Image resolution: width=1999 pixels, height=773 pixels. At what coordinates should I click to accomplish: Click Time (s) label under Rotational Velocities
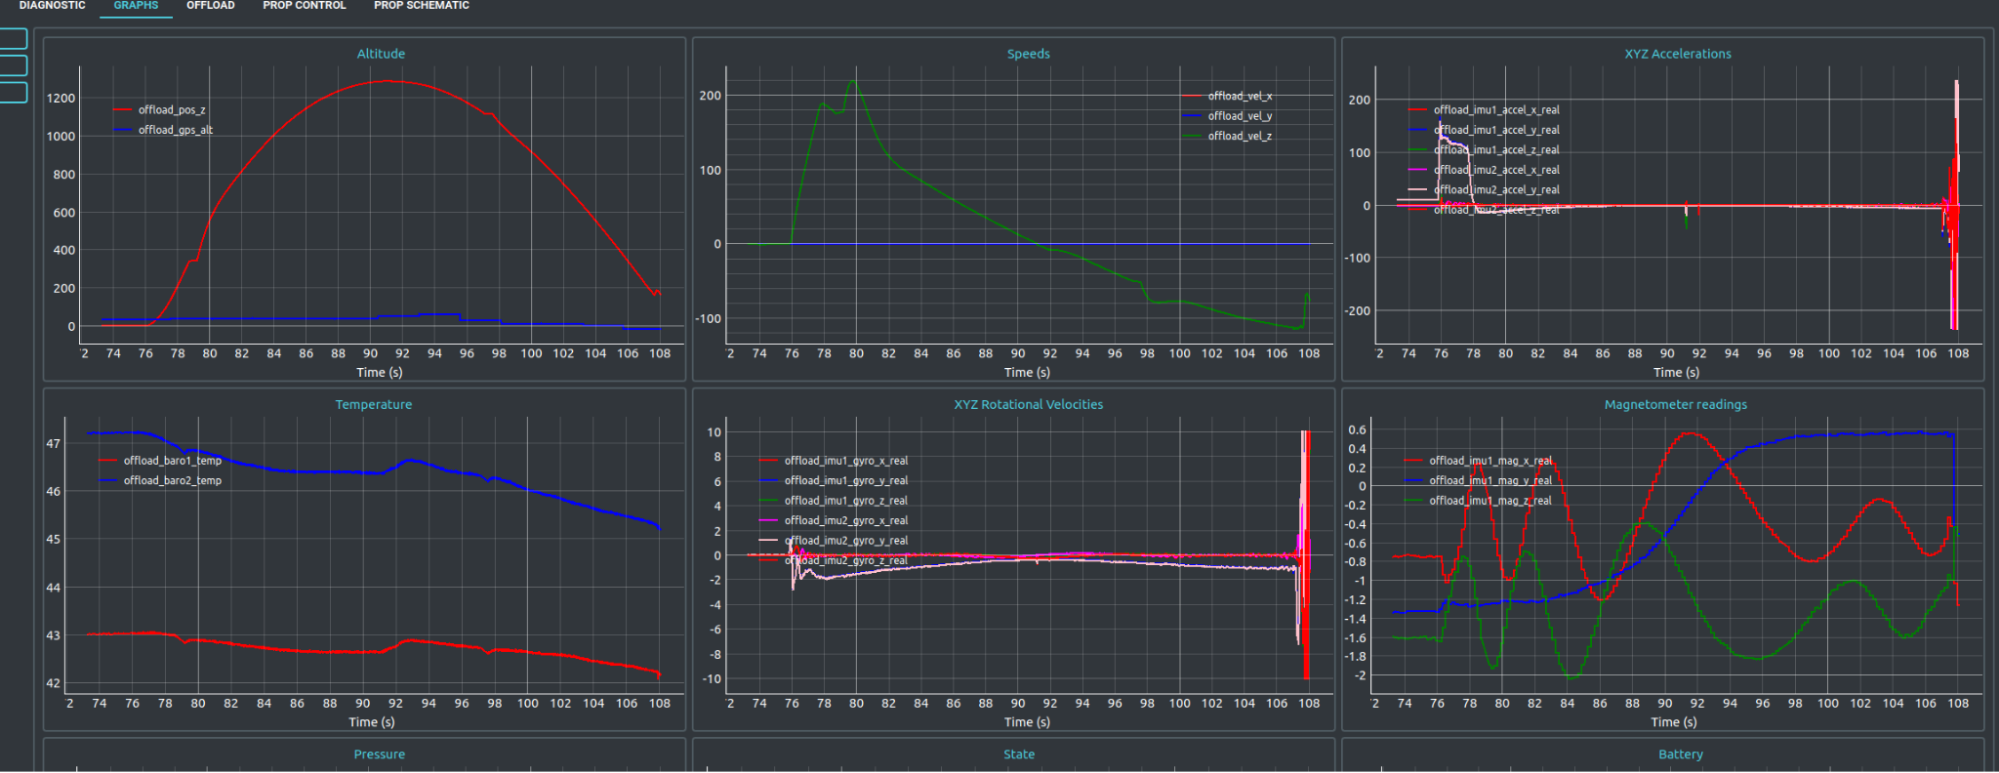[1027, 722]
